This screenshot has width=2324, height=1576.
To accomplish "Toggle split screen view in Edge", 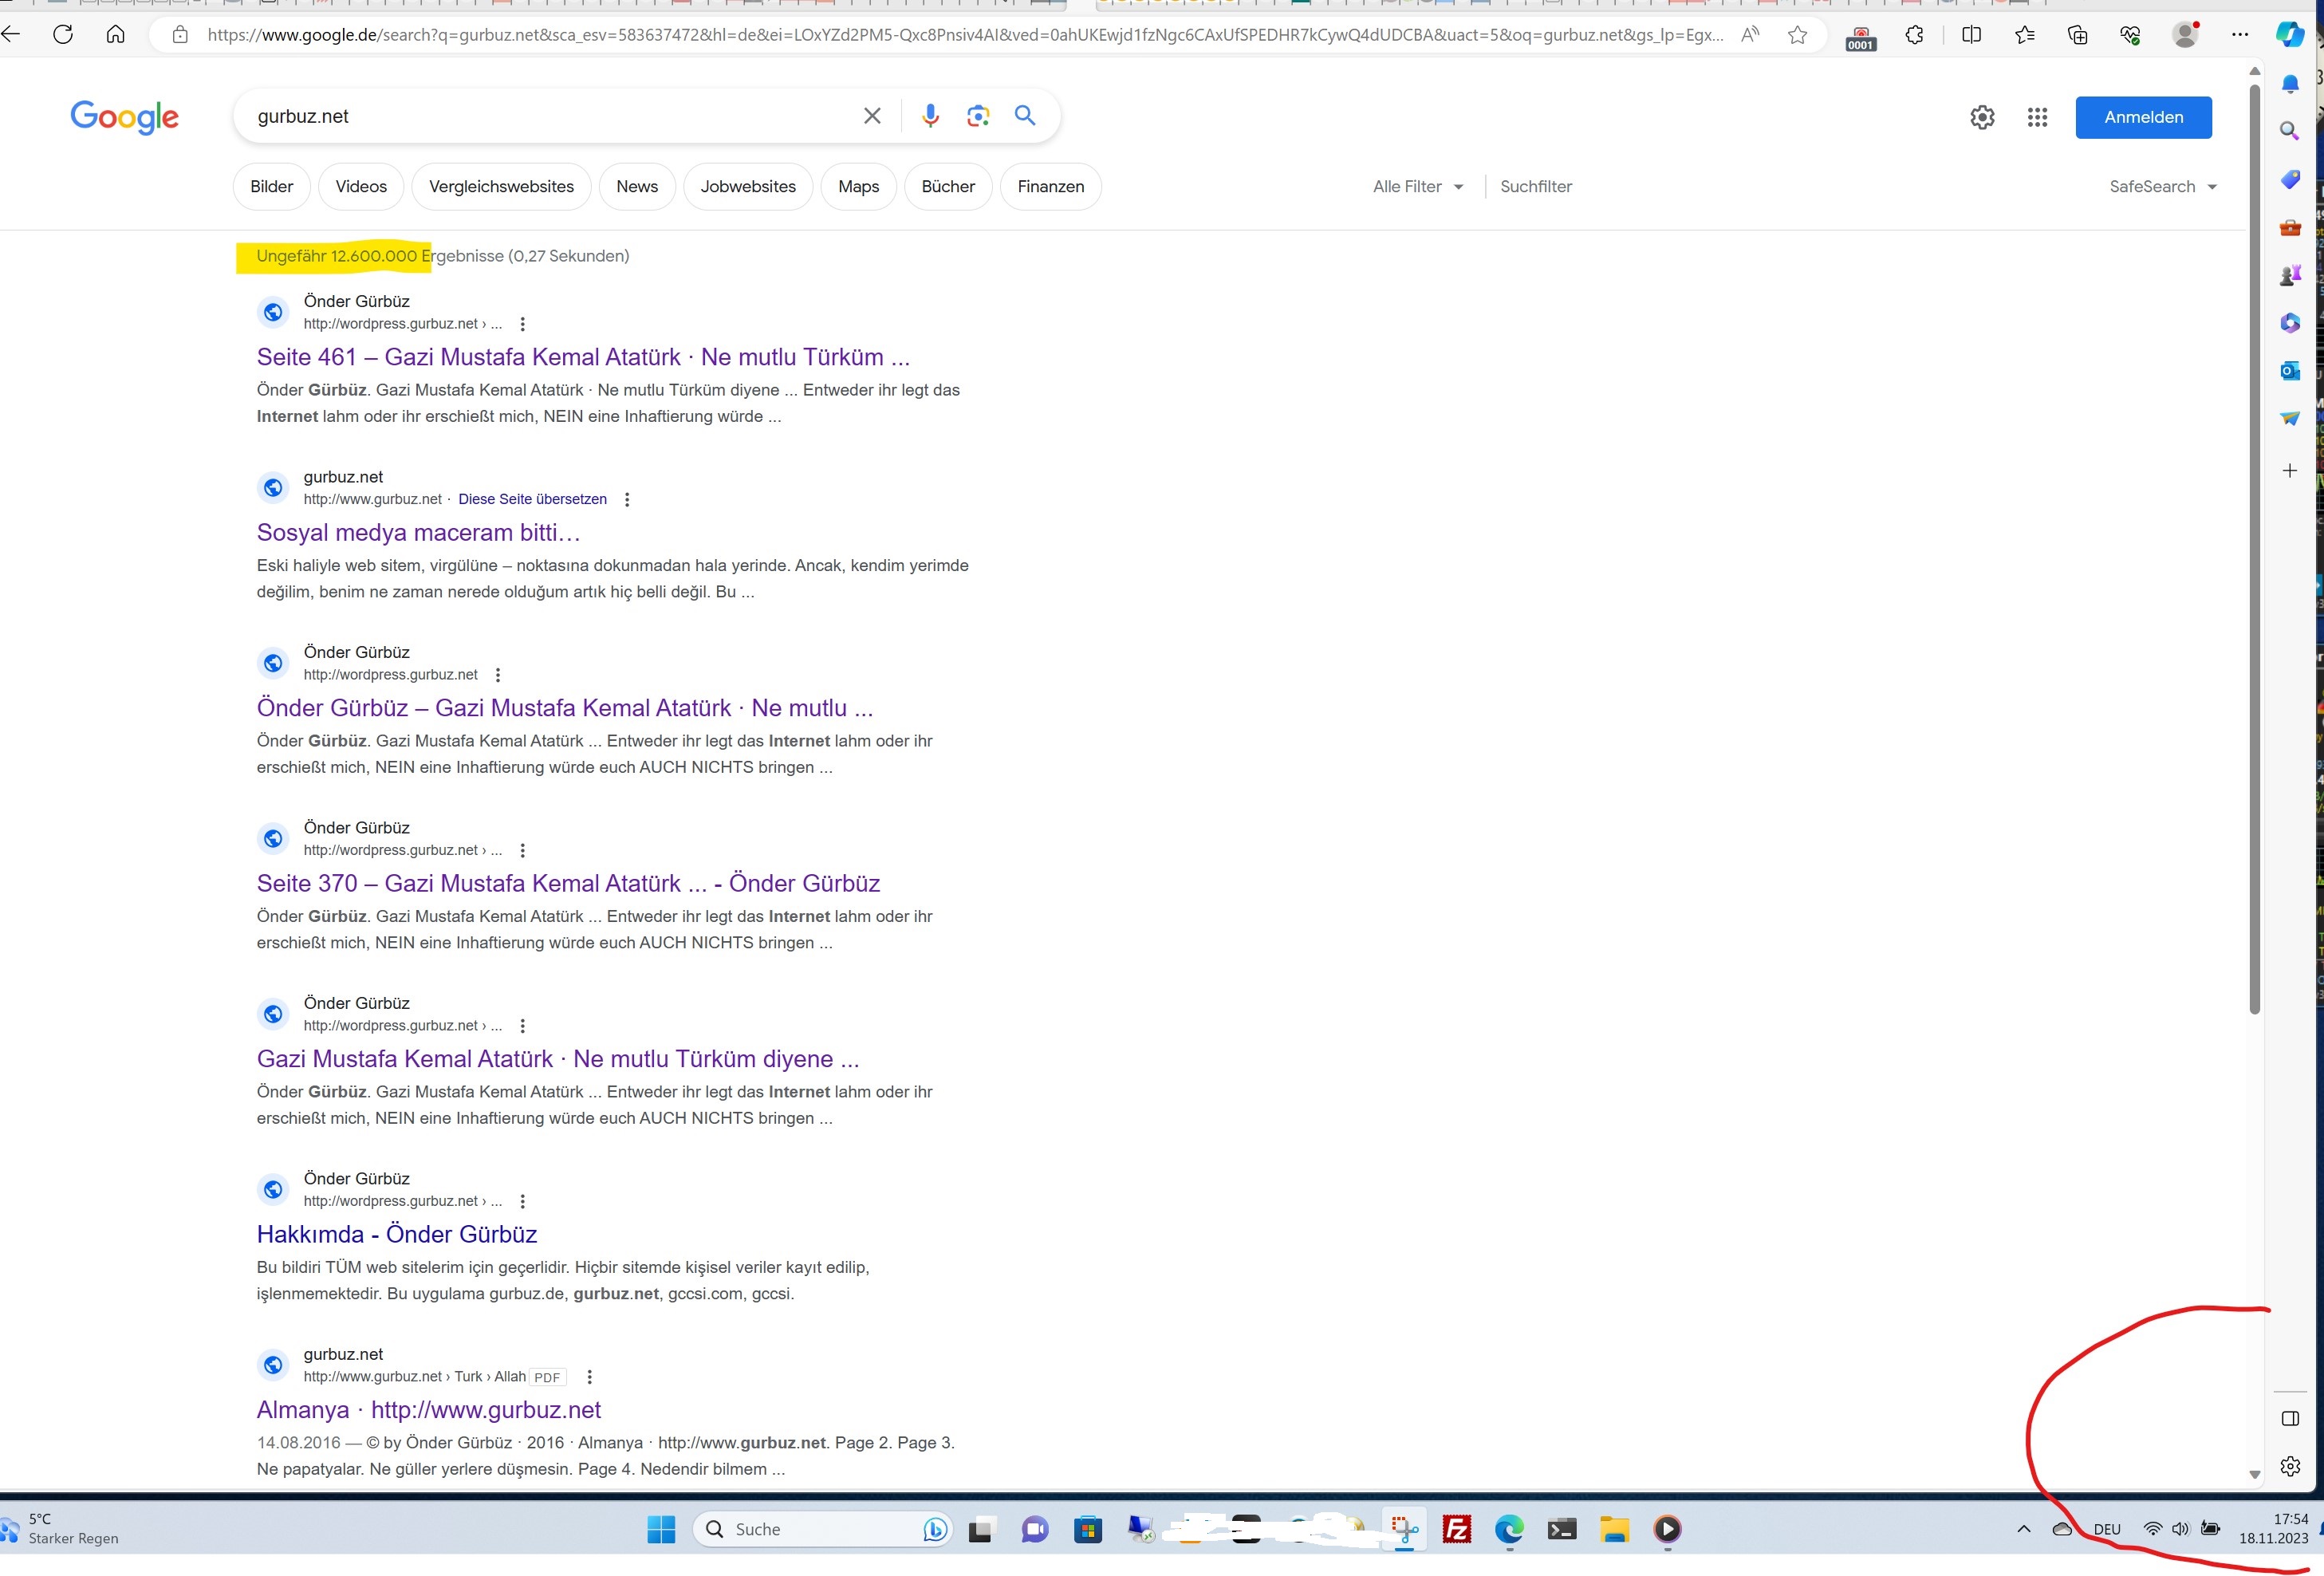I will click(x=1972, y=35).
